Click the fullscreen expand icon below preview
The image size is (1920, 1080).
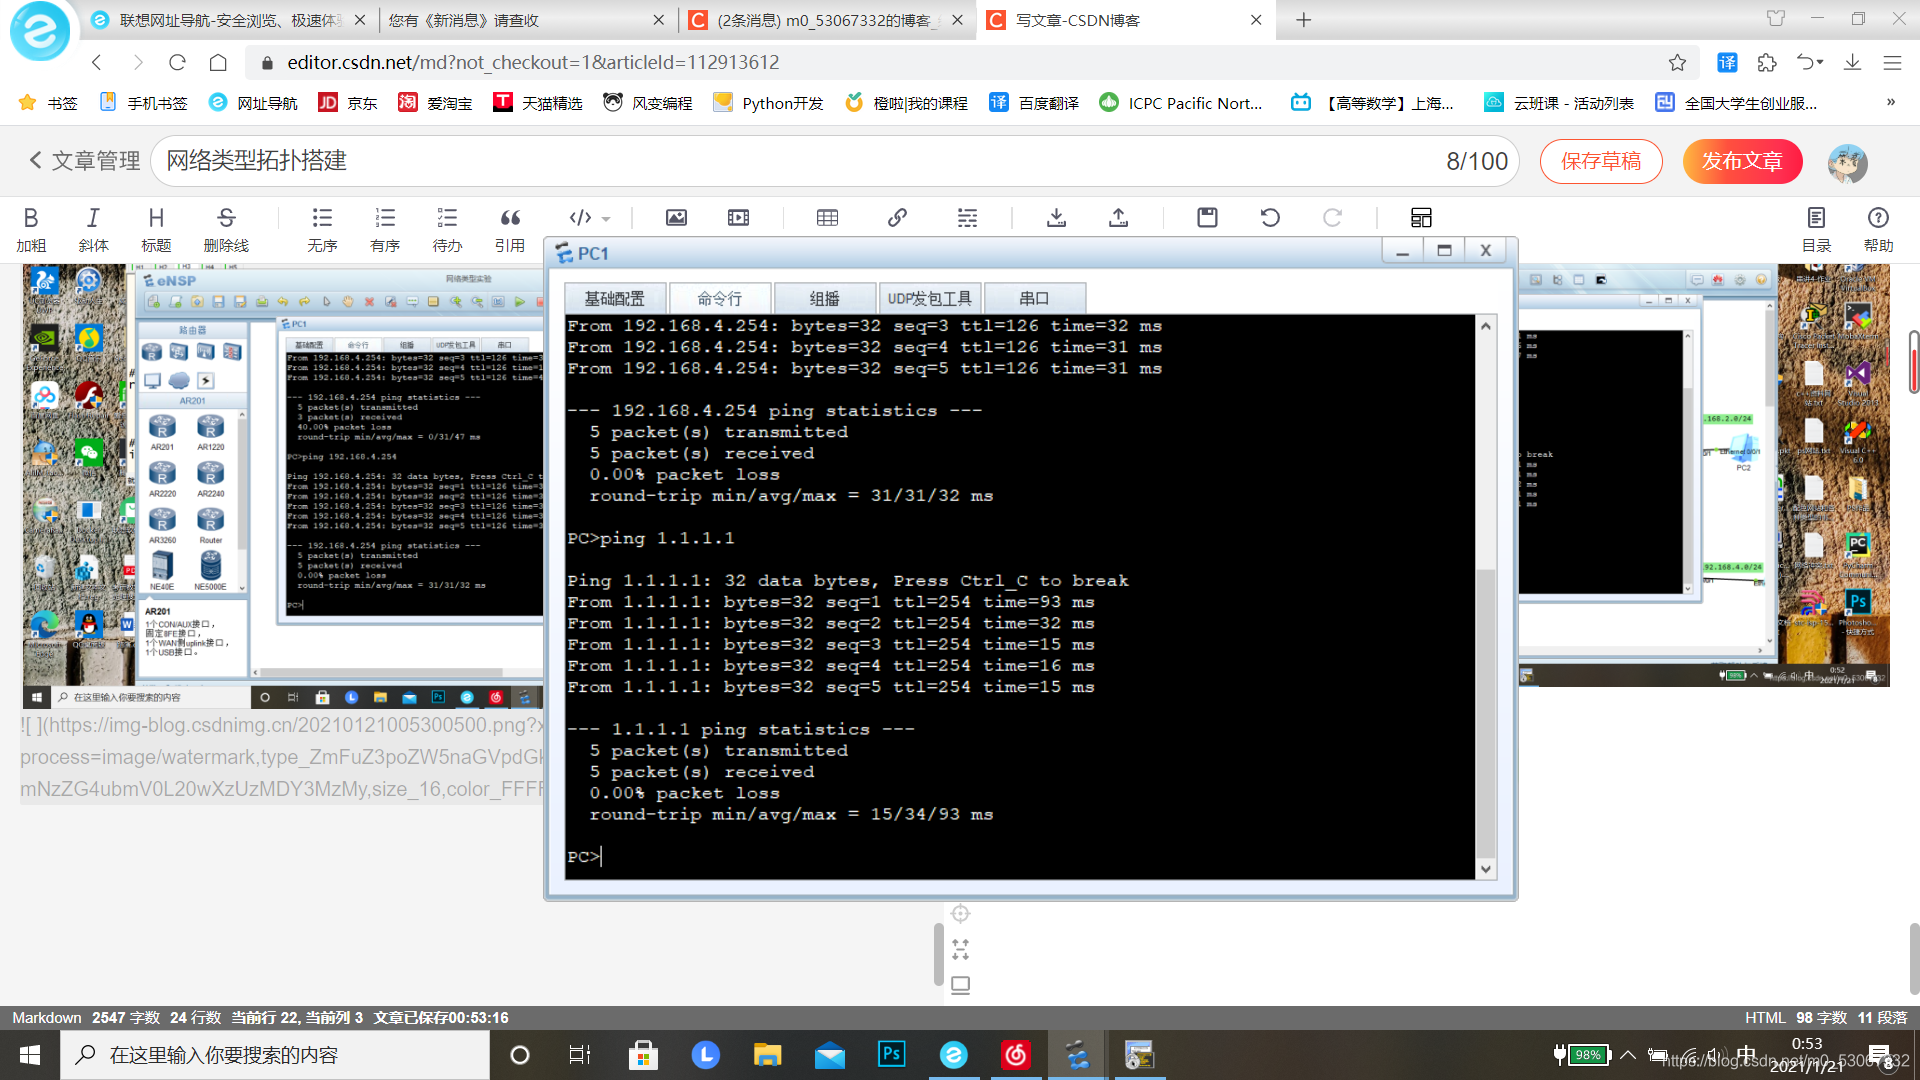(x=960, y=949)
